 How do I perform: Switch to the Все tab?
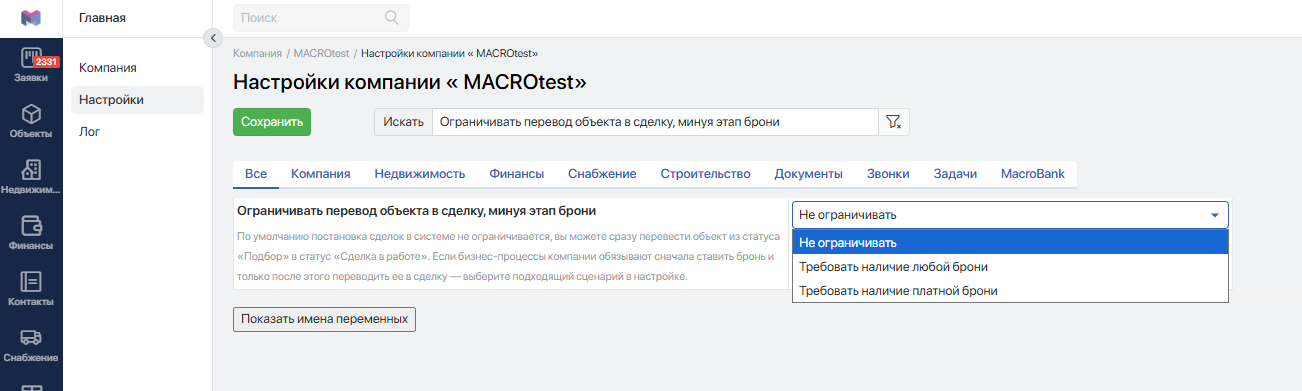256,174
